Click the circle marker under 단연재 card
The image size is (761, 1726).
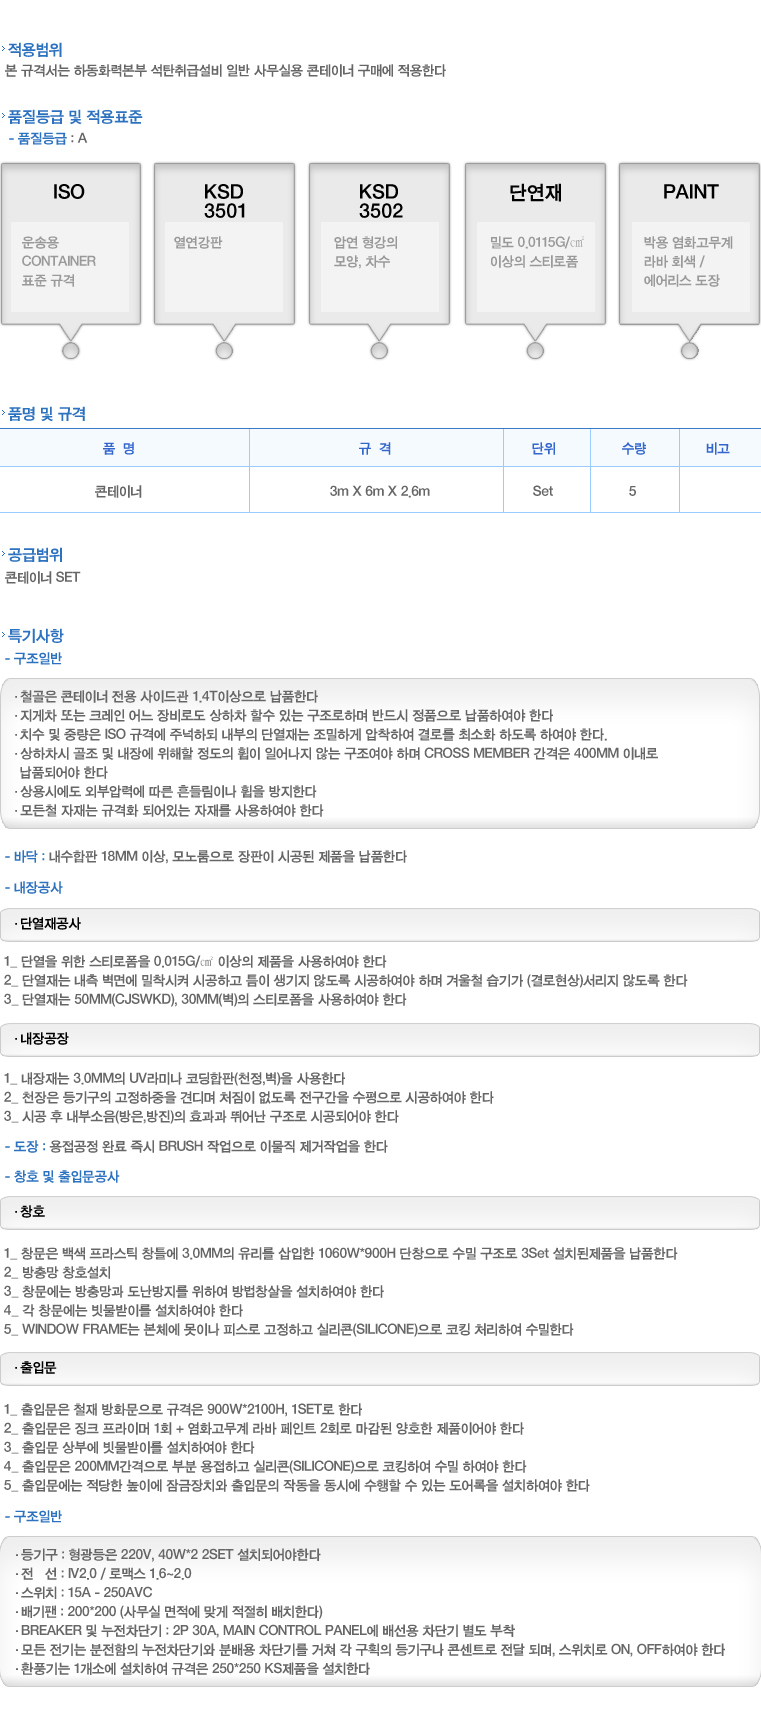[535, 350]
